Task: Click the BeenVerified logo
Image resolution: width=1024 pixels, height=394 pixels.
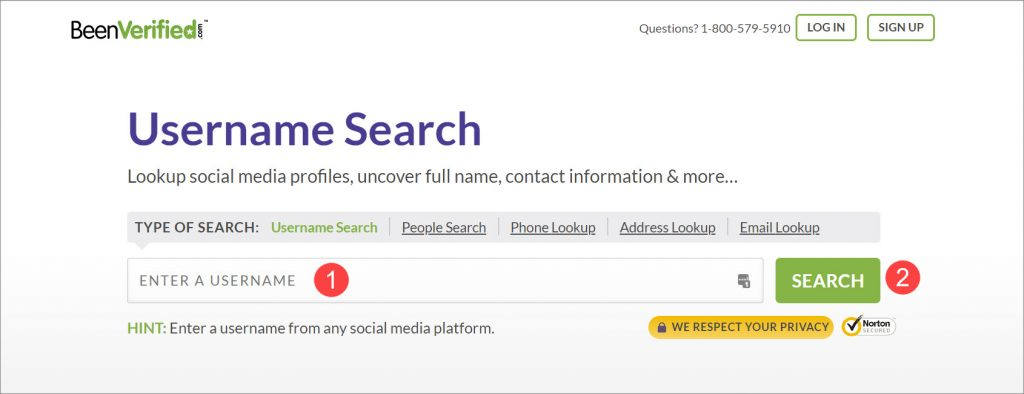Action: [139, 29]
